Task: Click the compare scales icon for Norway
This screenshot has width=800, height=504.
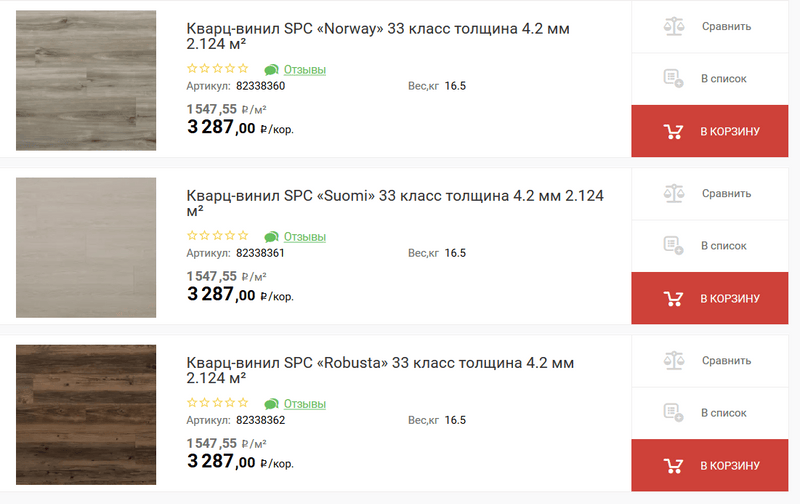Action: (673, 26)
